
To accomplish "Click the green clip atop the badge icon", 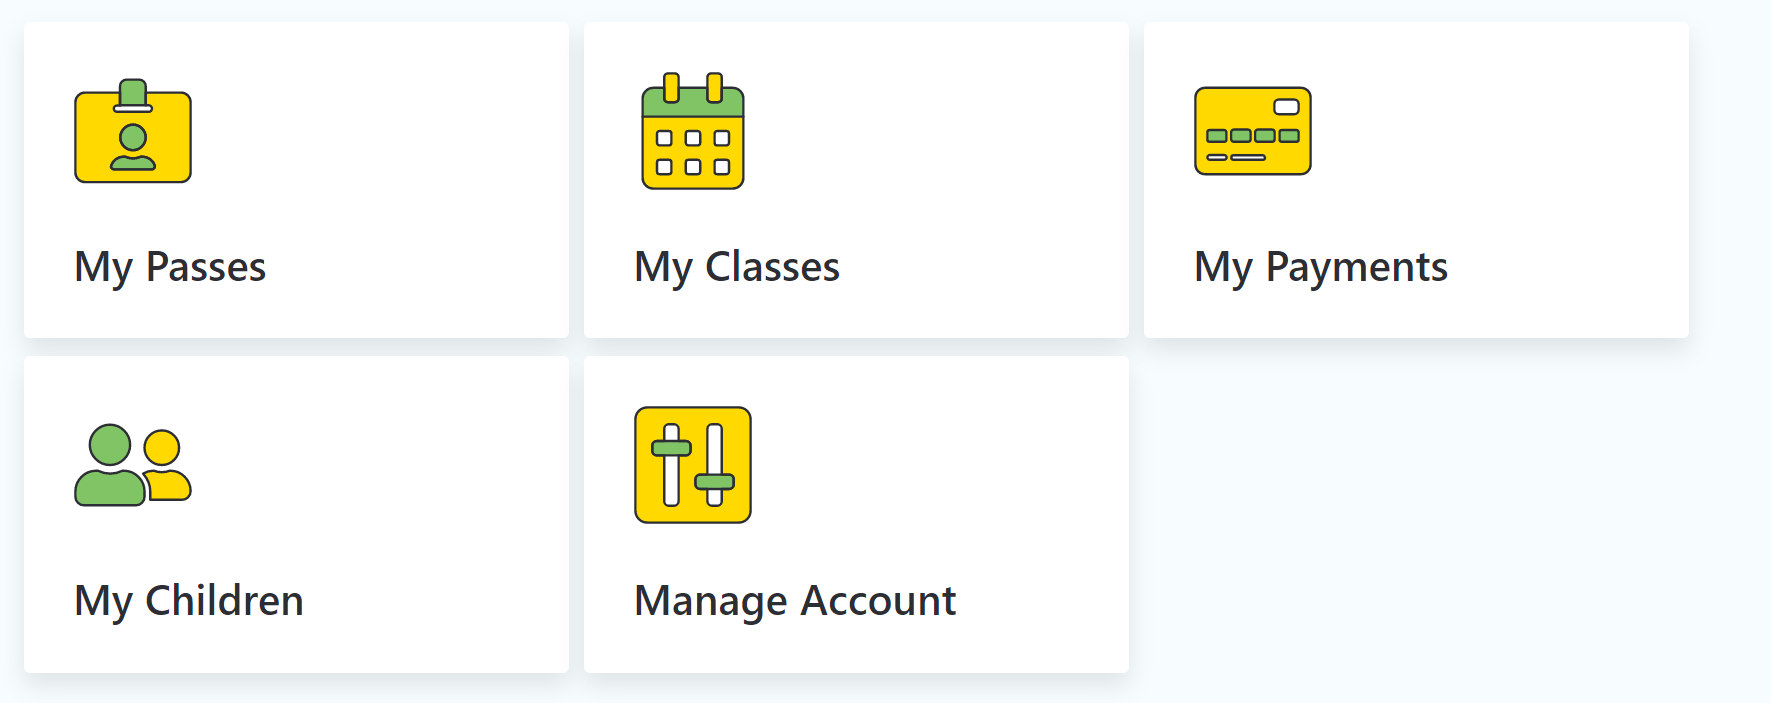I will tap(133, 95).
